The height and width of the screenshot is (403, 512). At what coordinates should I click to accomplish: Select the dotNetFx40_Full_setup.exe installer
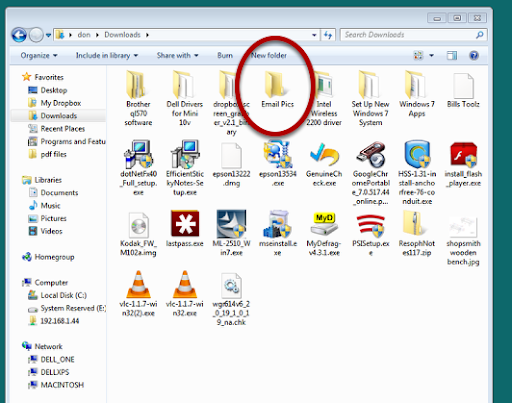[x=138, y=168]
